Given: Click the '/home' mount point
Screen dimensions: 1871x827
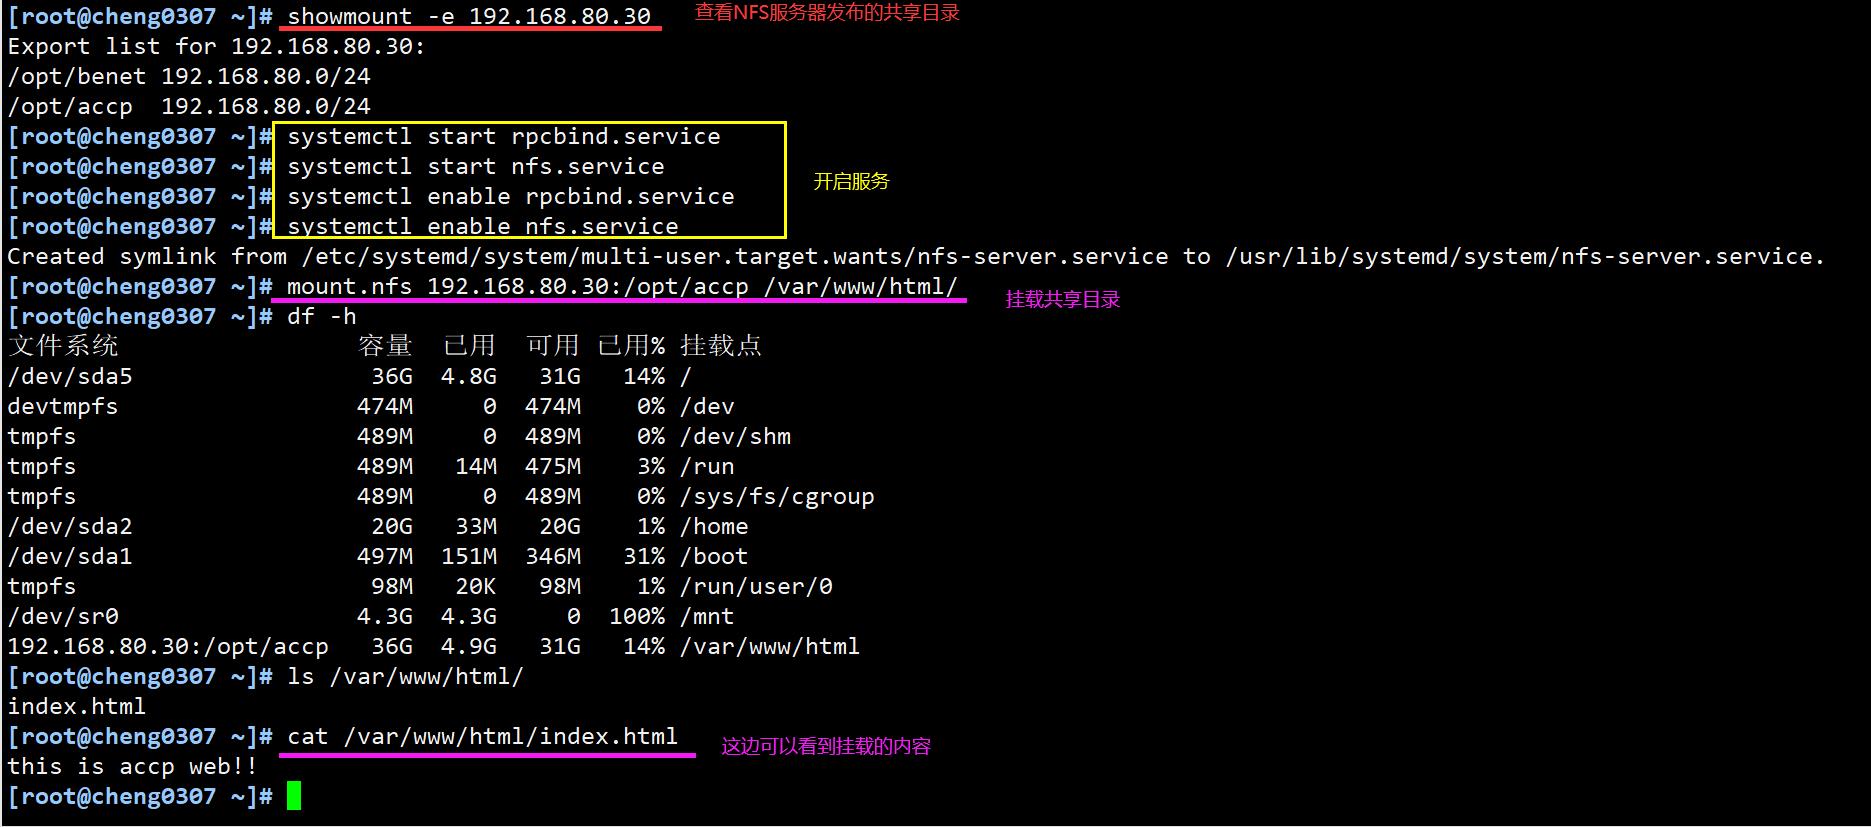Looking at the screenshot, I should [x=714, y=526].
